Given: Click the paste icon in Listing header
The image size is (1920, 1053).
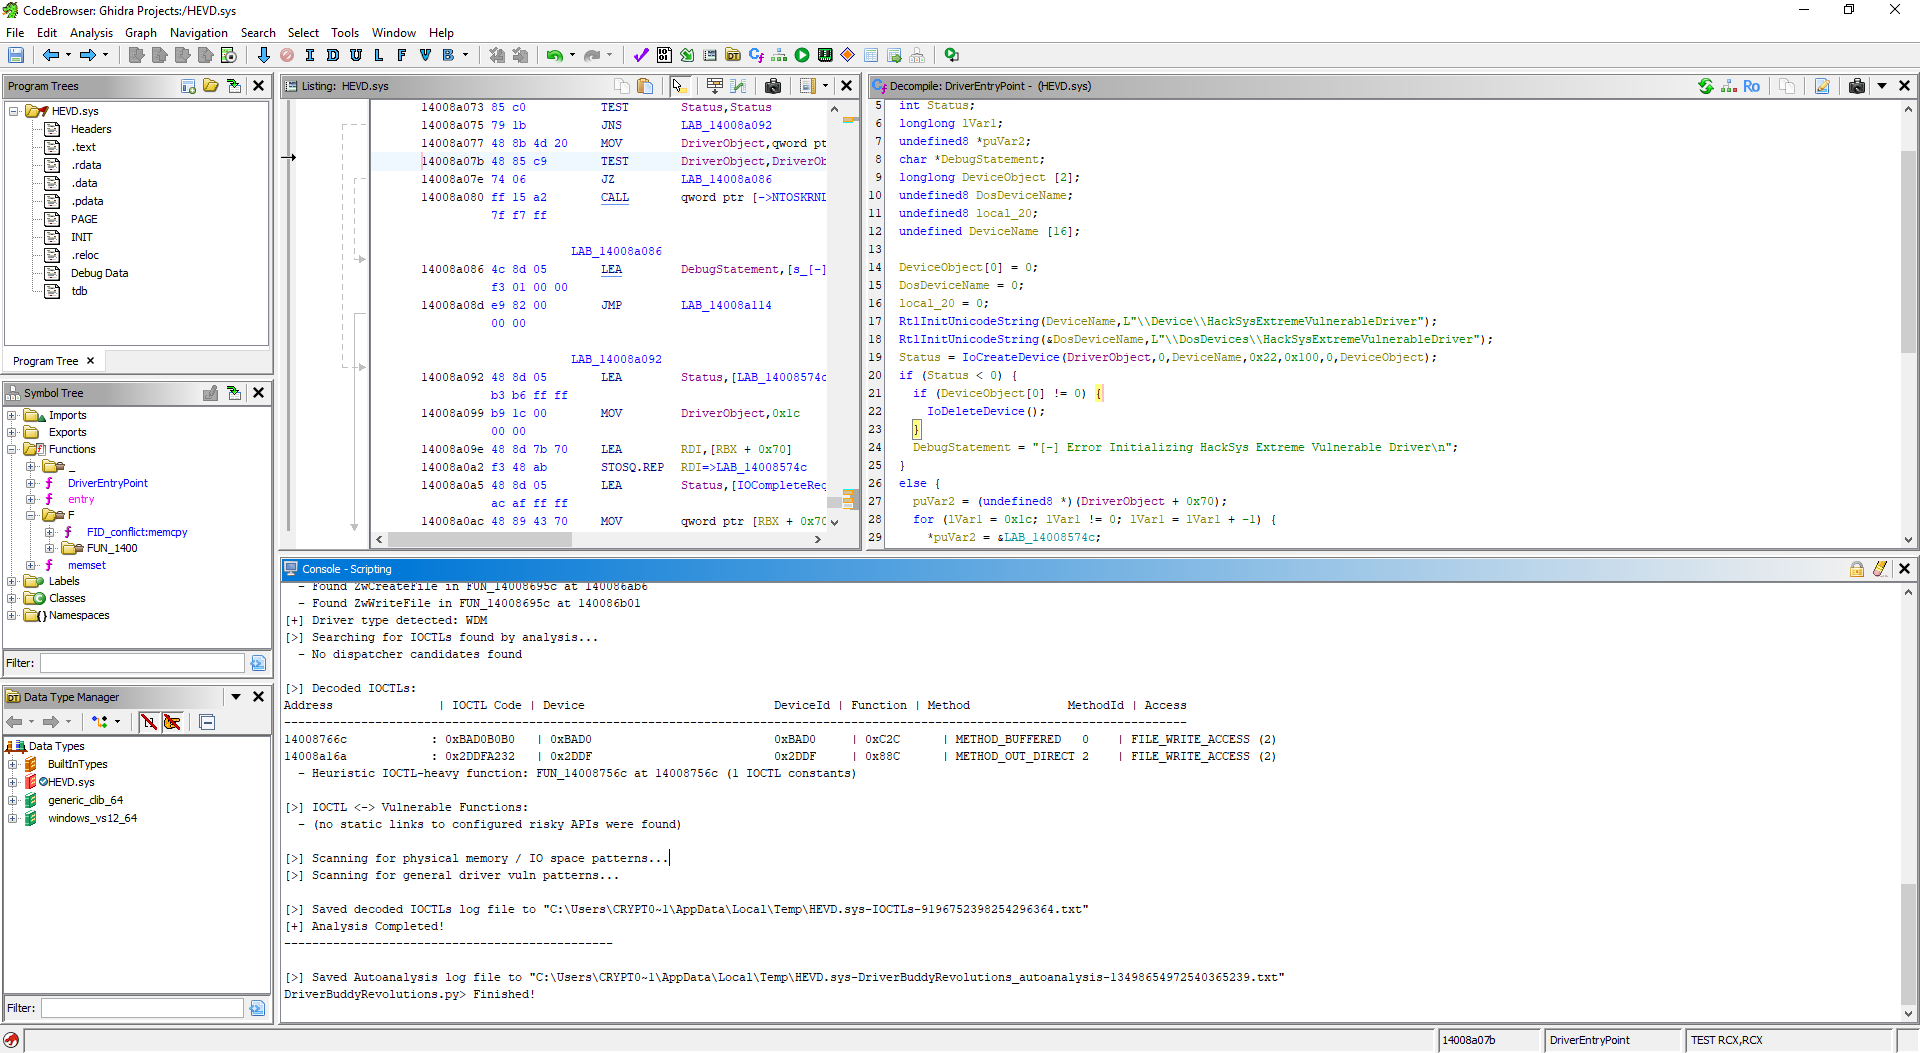Looking at the screenshot, I should pos(645,86).
